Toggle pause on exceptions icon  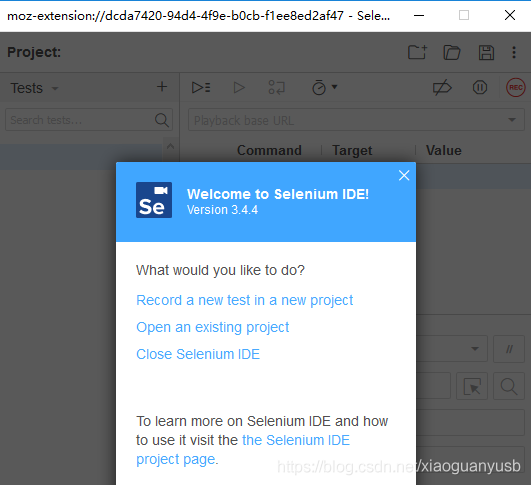[480, 87]
